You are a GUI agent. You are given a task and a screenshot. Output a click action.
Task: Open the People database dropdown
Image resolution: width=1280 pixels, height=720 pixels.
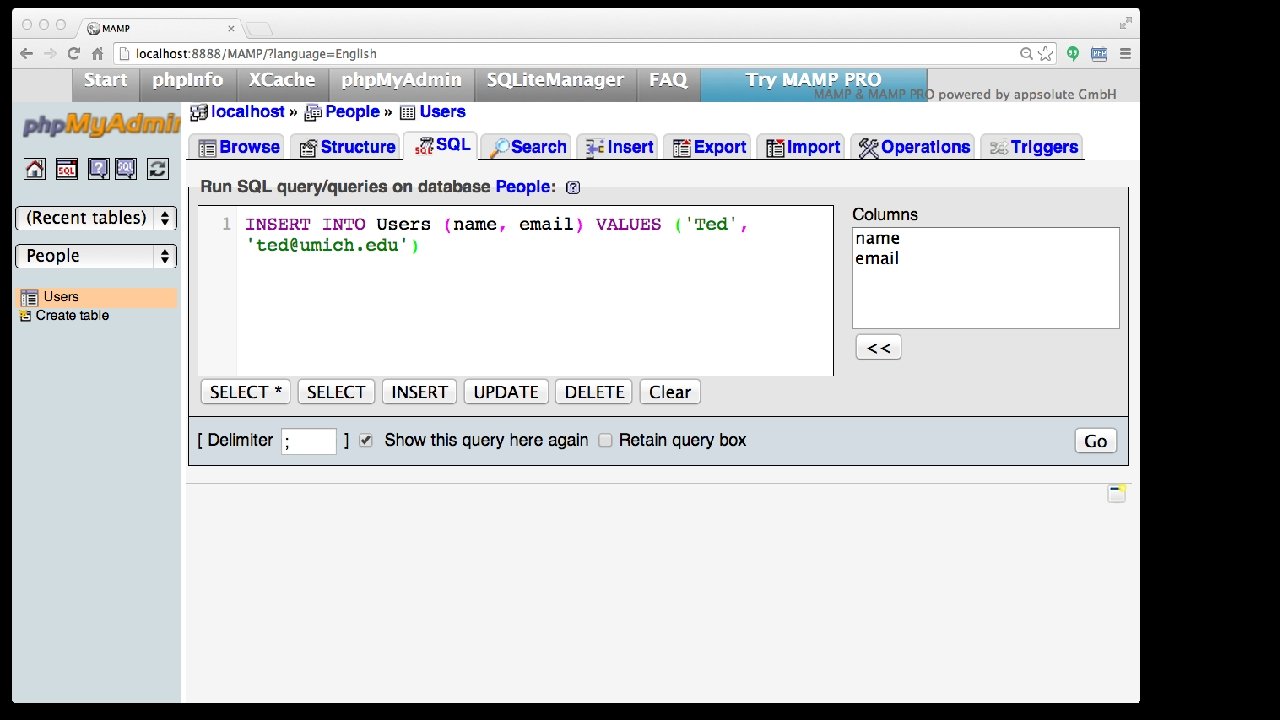pos(96,256)
